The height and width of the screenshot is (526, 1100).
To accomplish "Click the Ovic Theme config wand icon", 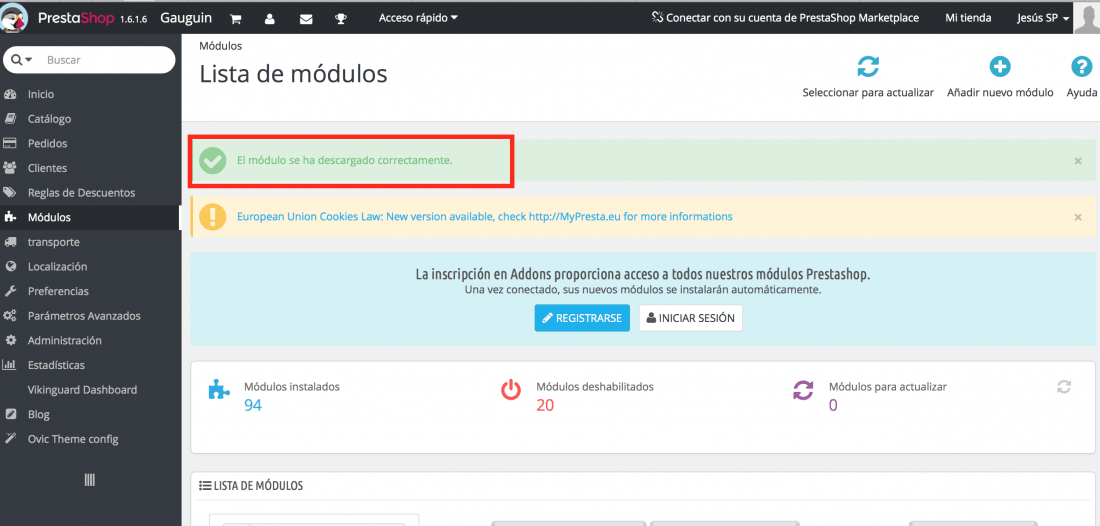I will [x=10, y=439].
